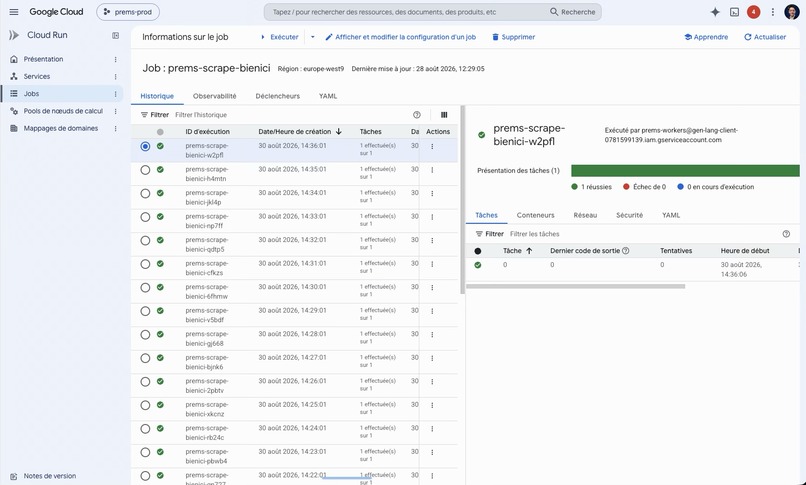The image size is (806, 485).
Task: Open help icon beside Dernier code de sortie
Action: pos(626,251)
